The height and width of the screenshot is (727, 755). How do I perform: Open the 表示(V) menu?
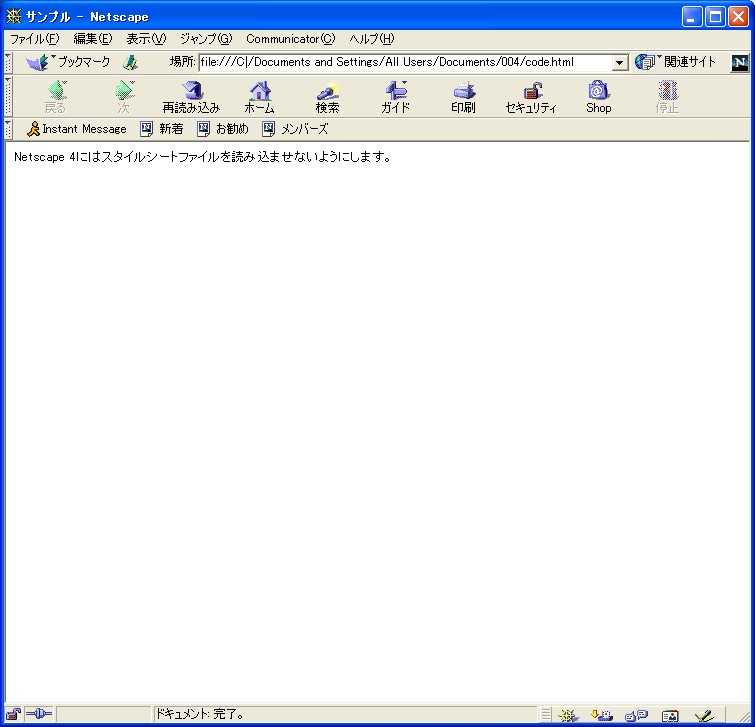click(x=146, y=39)
